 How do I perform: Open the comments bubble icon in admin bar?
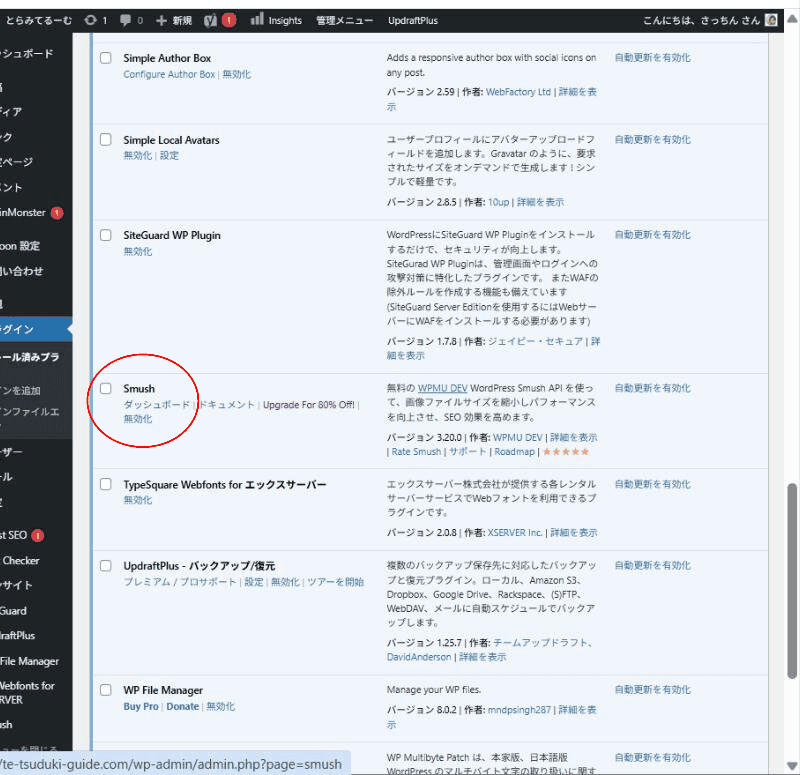tap(125, 20)
